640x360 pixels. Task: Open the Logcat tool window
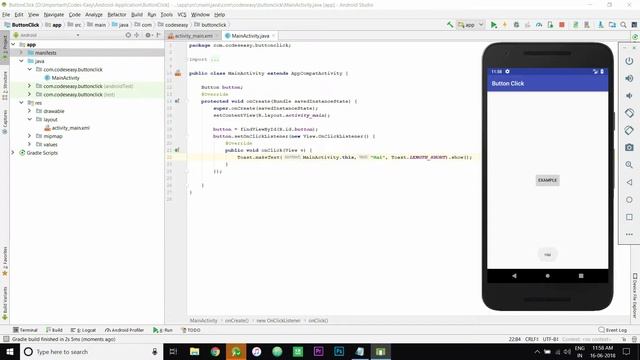83,330
